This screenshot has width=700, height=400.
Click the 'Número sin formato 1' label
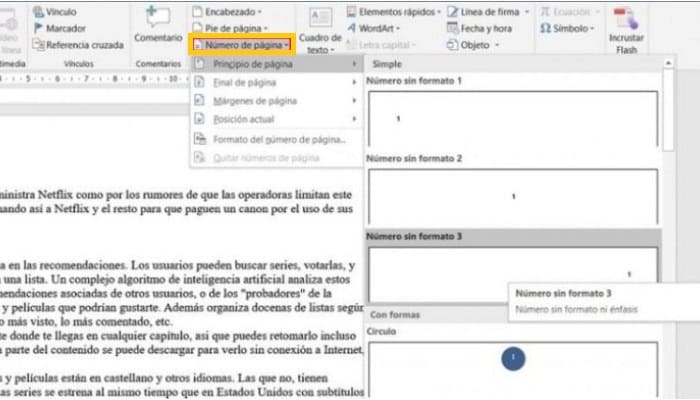click(414, 81)
